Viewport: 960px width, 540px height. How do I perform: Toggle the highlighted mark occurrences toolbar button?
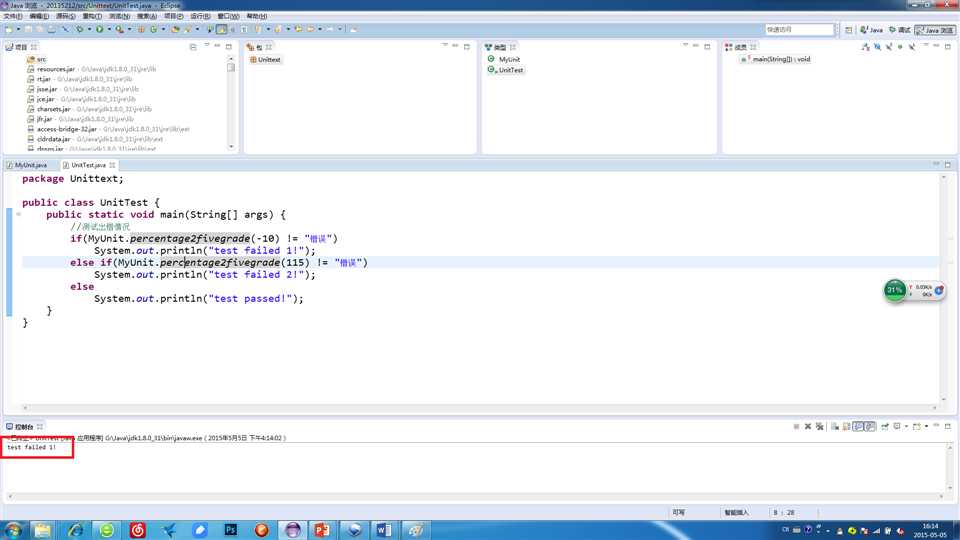221,30
